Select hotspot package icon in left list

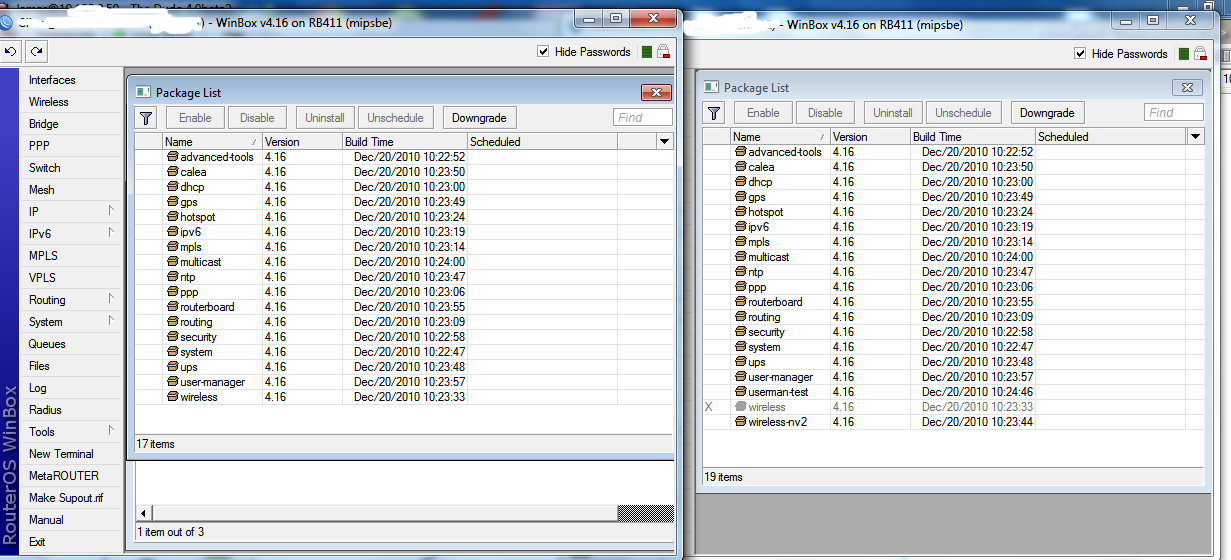pos(172,217)
